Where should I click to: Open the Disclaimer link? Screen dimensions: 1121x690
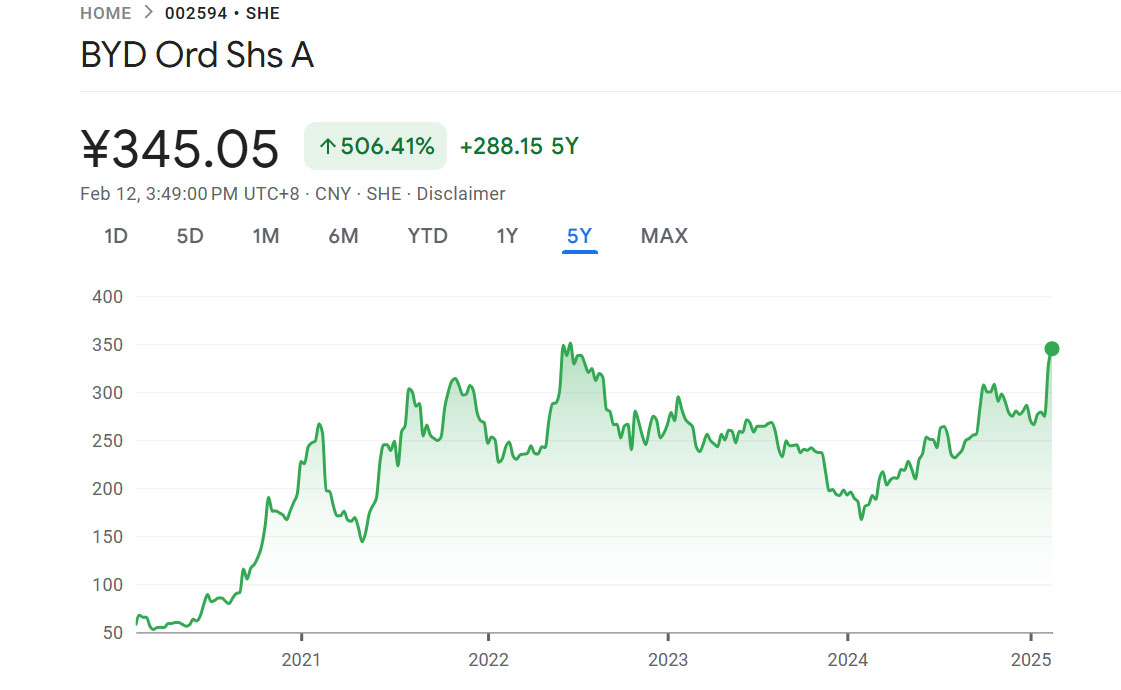(461, 194)
